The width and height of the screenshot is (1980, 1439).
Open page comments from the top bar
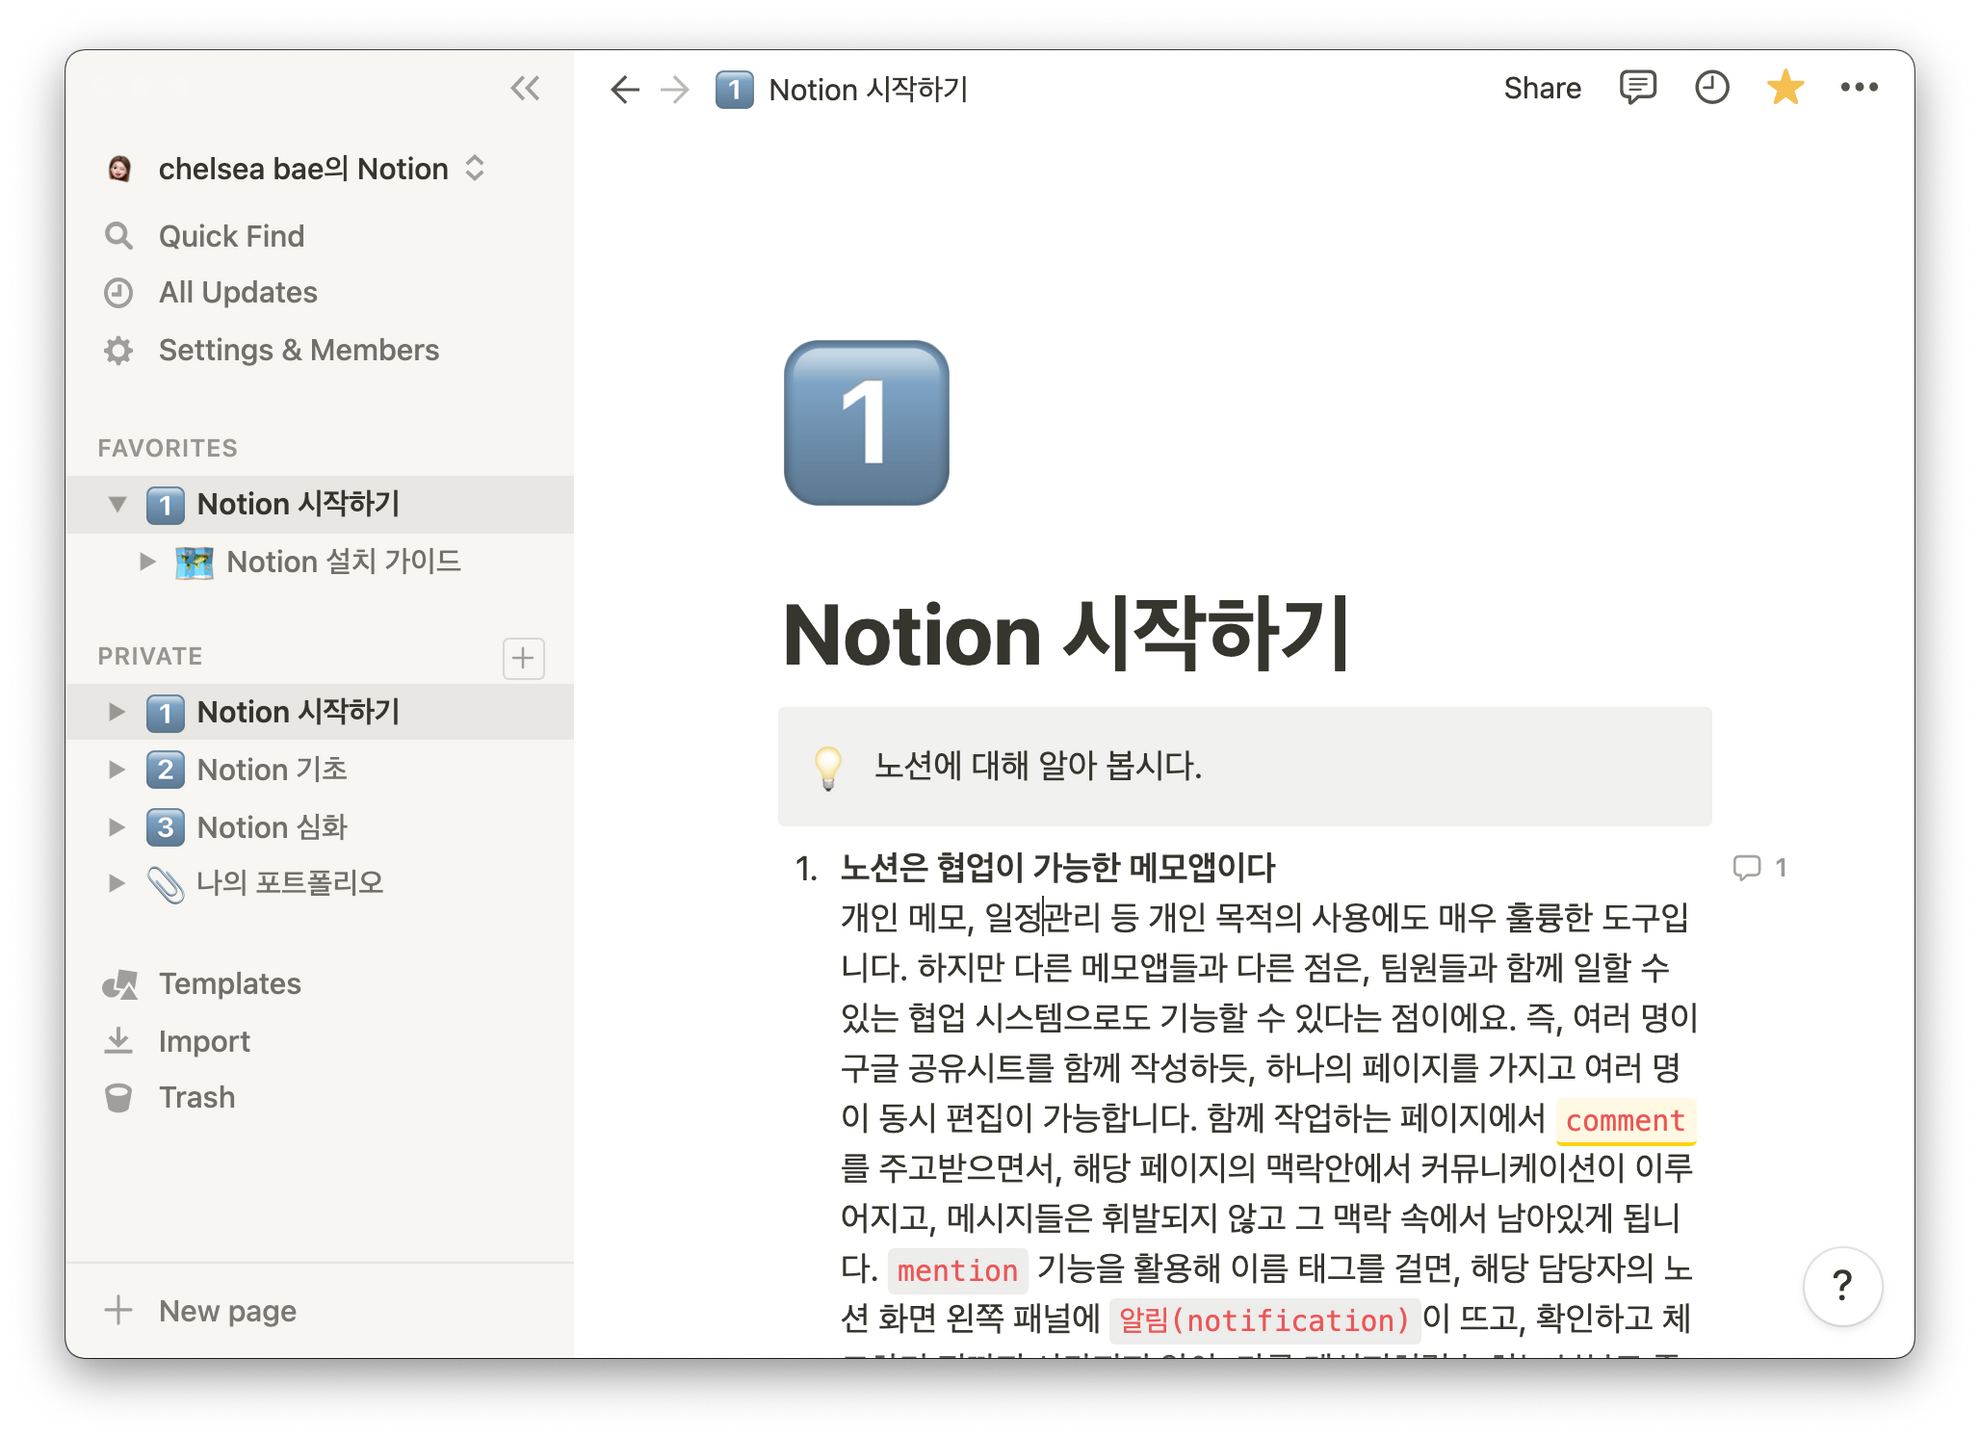click(1638, 88)
